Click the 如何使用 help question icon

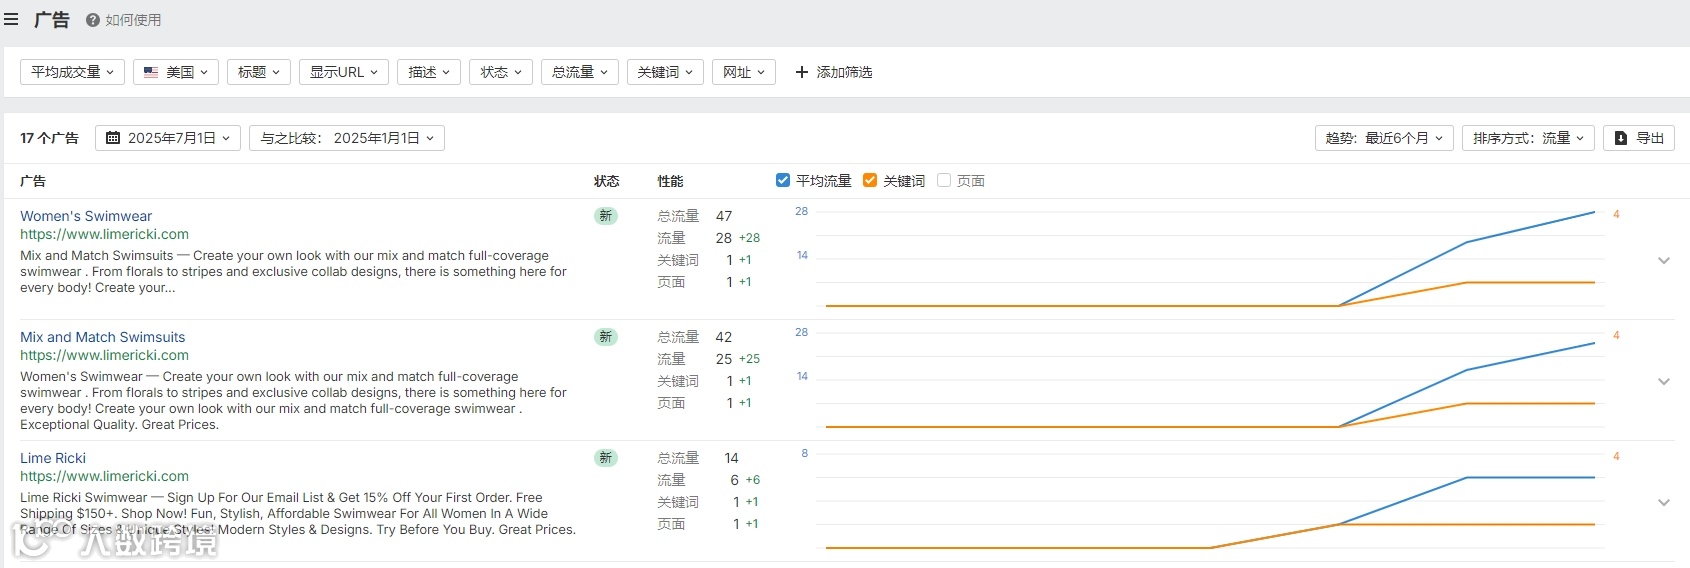93,20
